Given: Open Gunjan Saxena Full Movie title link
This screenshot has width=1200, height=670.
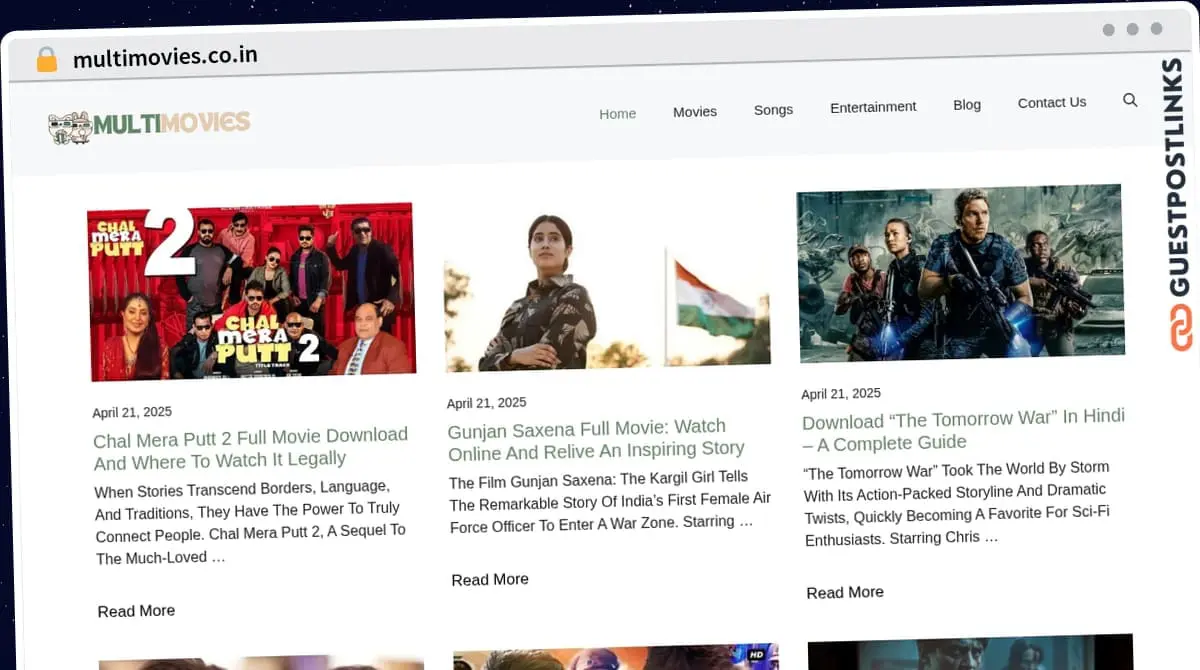Looking at the screenshot, I should (x=597, y=439).
